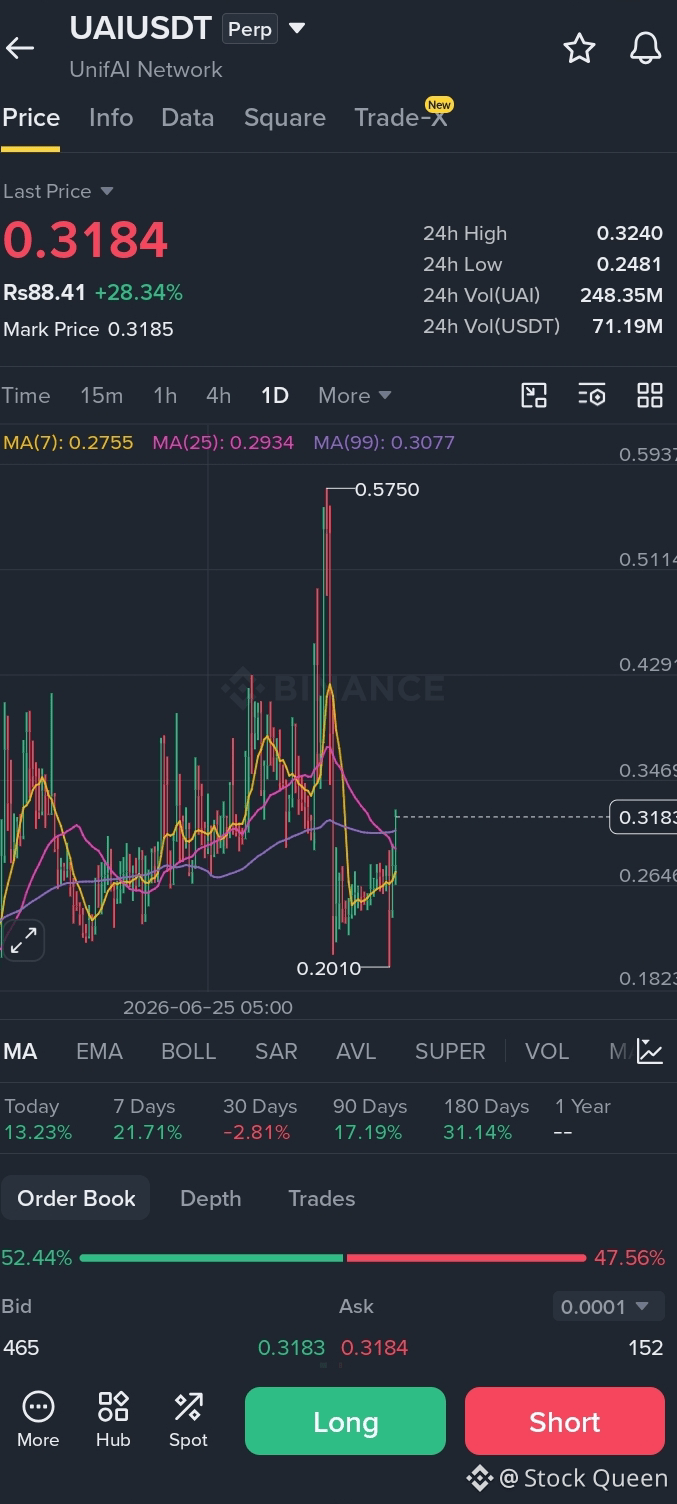Switch to the Trades tab
Image resolution: width=677 pixels, height=1504 pixels.
point(322,1198)
